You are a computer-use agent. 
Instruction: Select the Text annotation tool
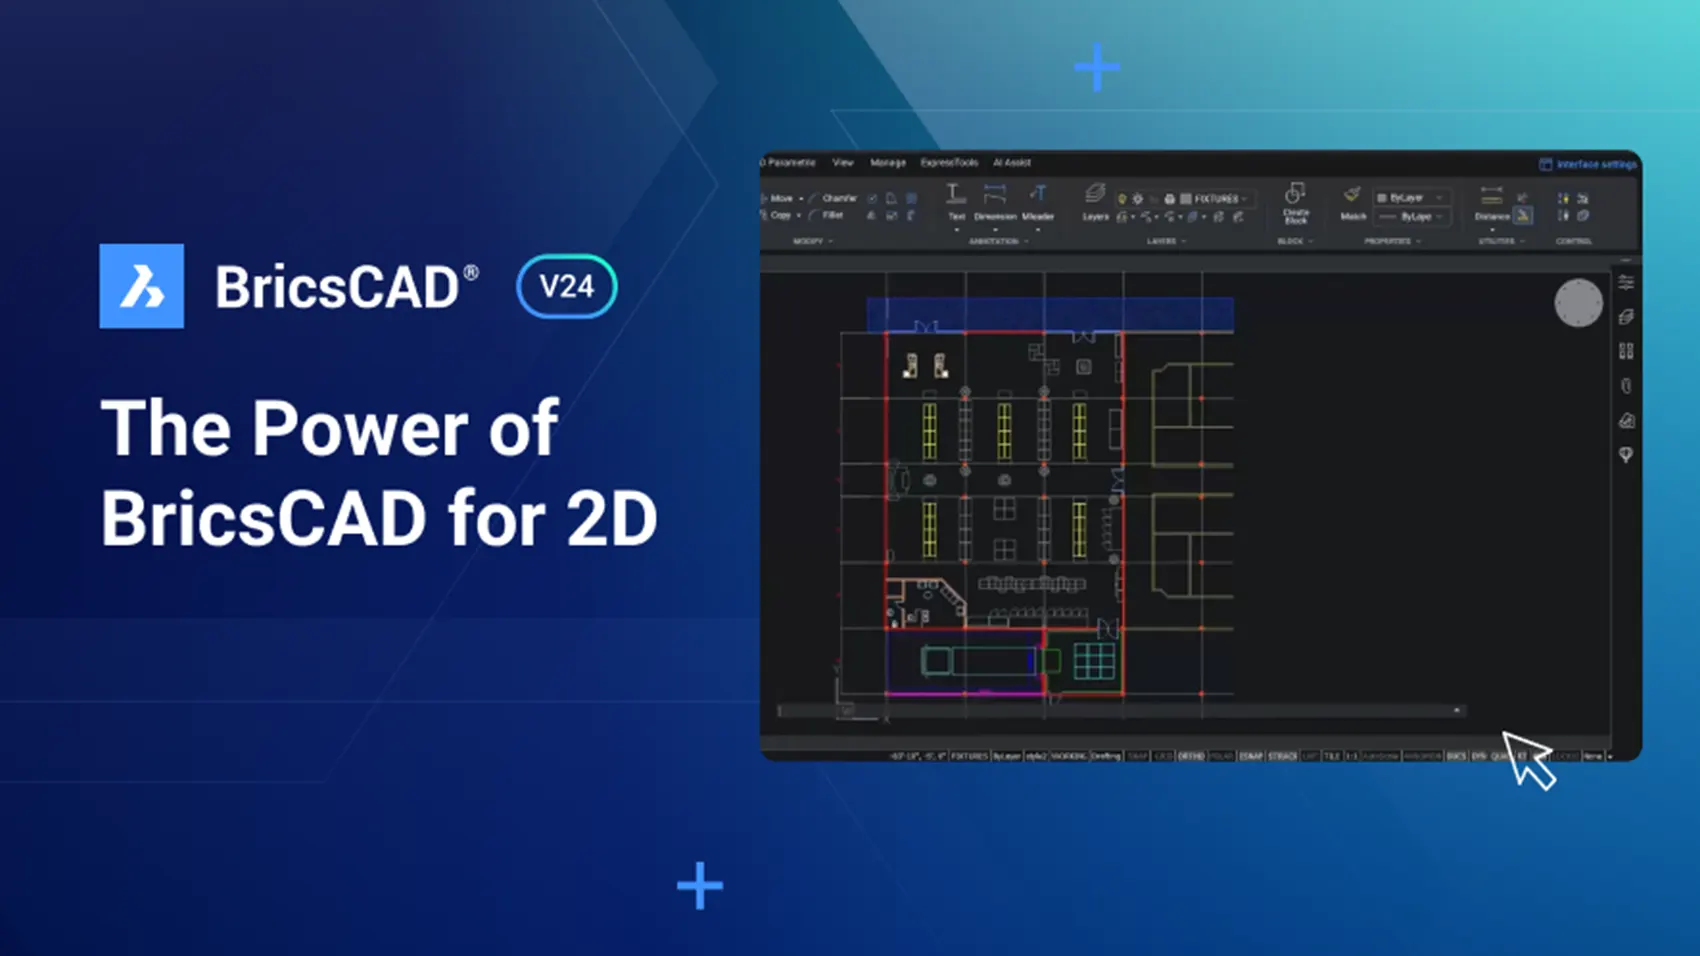(957, 202)
